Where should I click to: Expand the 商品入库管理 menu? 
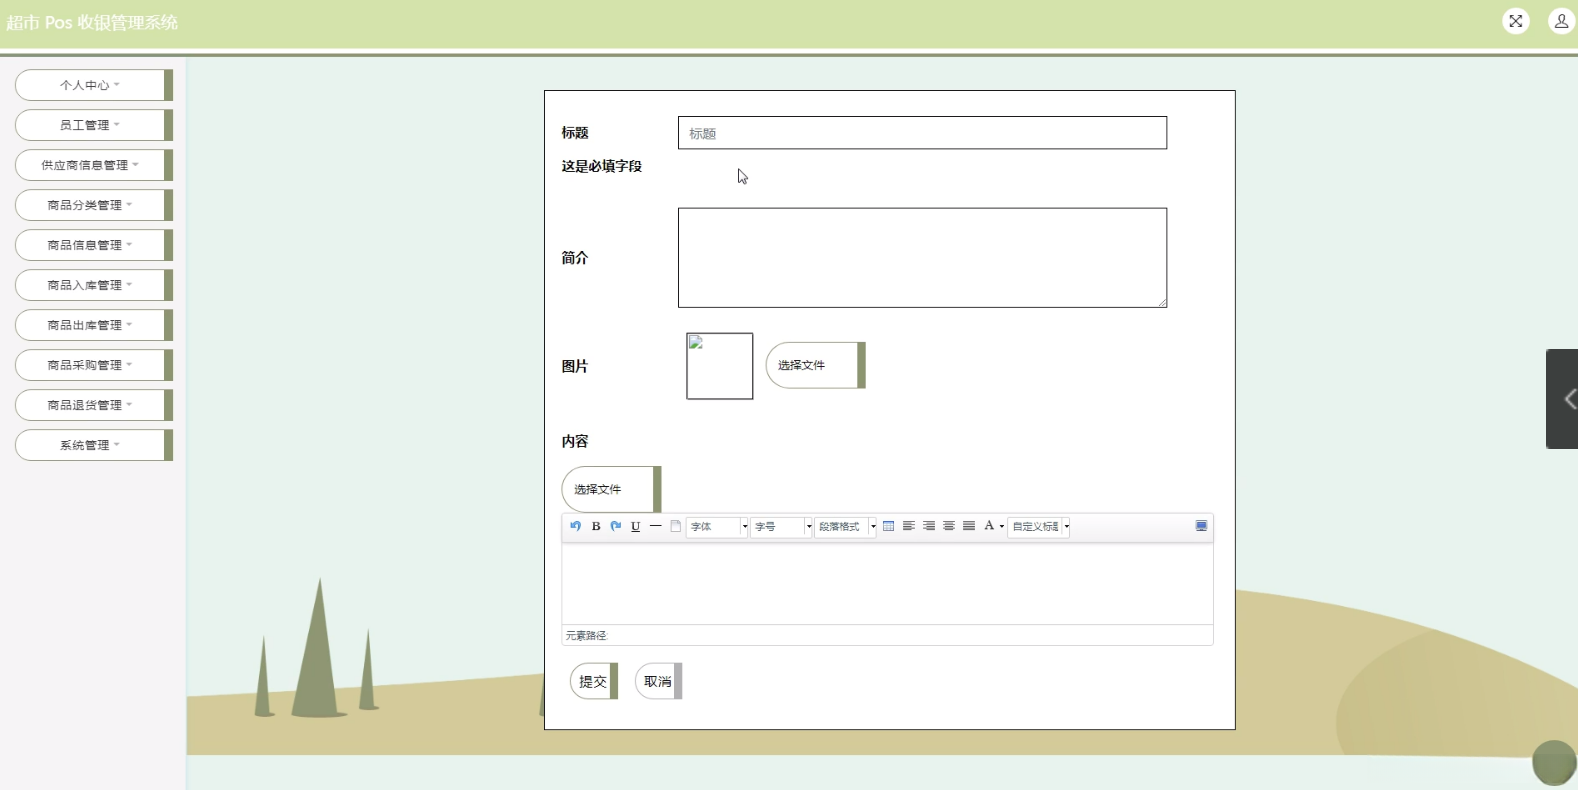(x=94, y=285)
